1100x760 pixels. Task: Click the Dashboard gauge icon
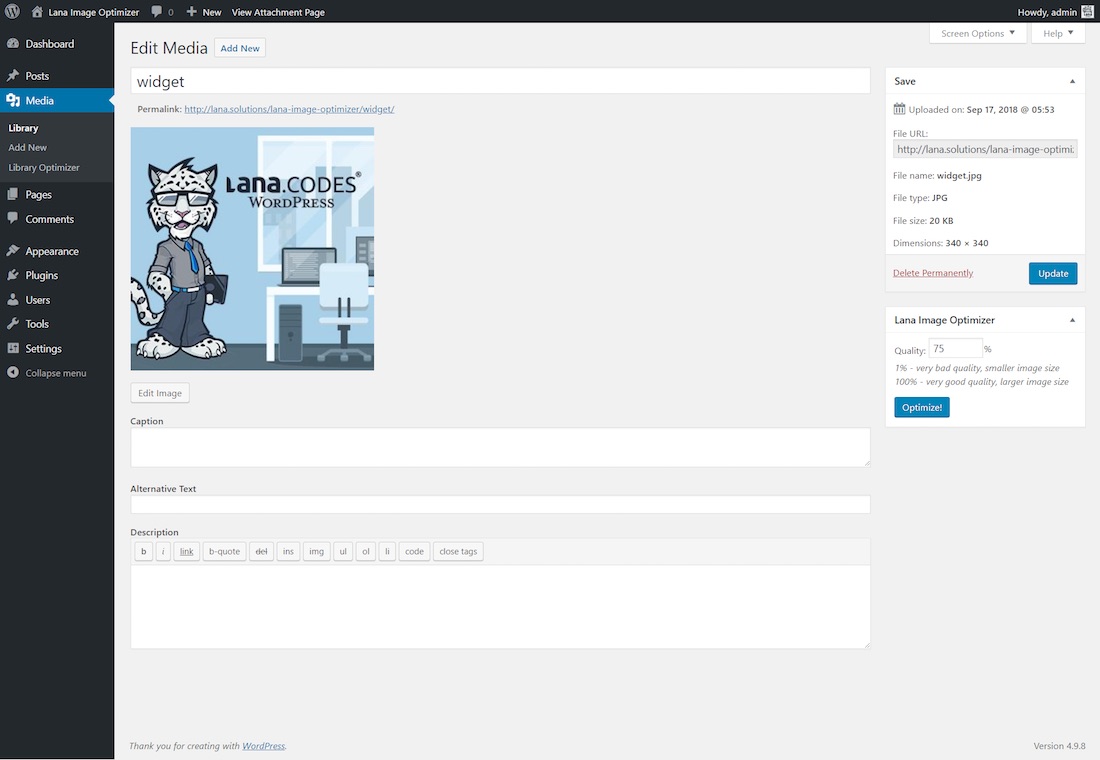13,44
